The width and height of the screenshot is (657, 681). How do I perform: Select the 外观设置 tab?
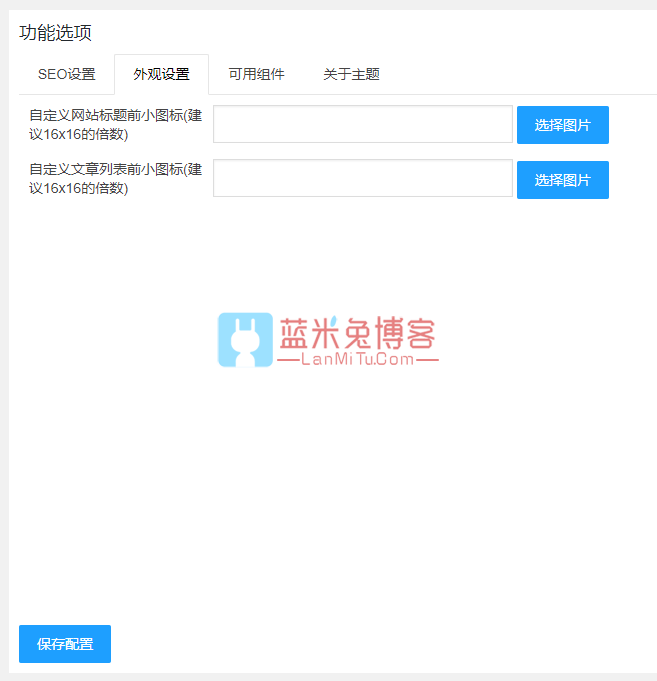point(162,74)
